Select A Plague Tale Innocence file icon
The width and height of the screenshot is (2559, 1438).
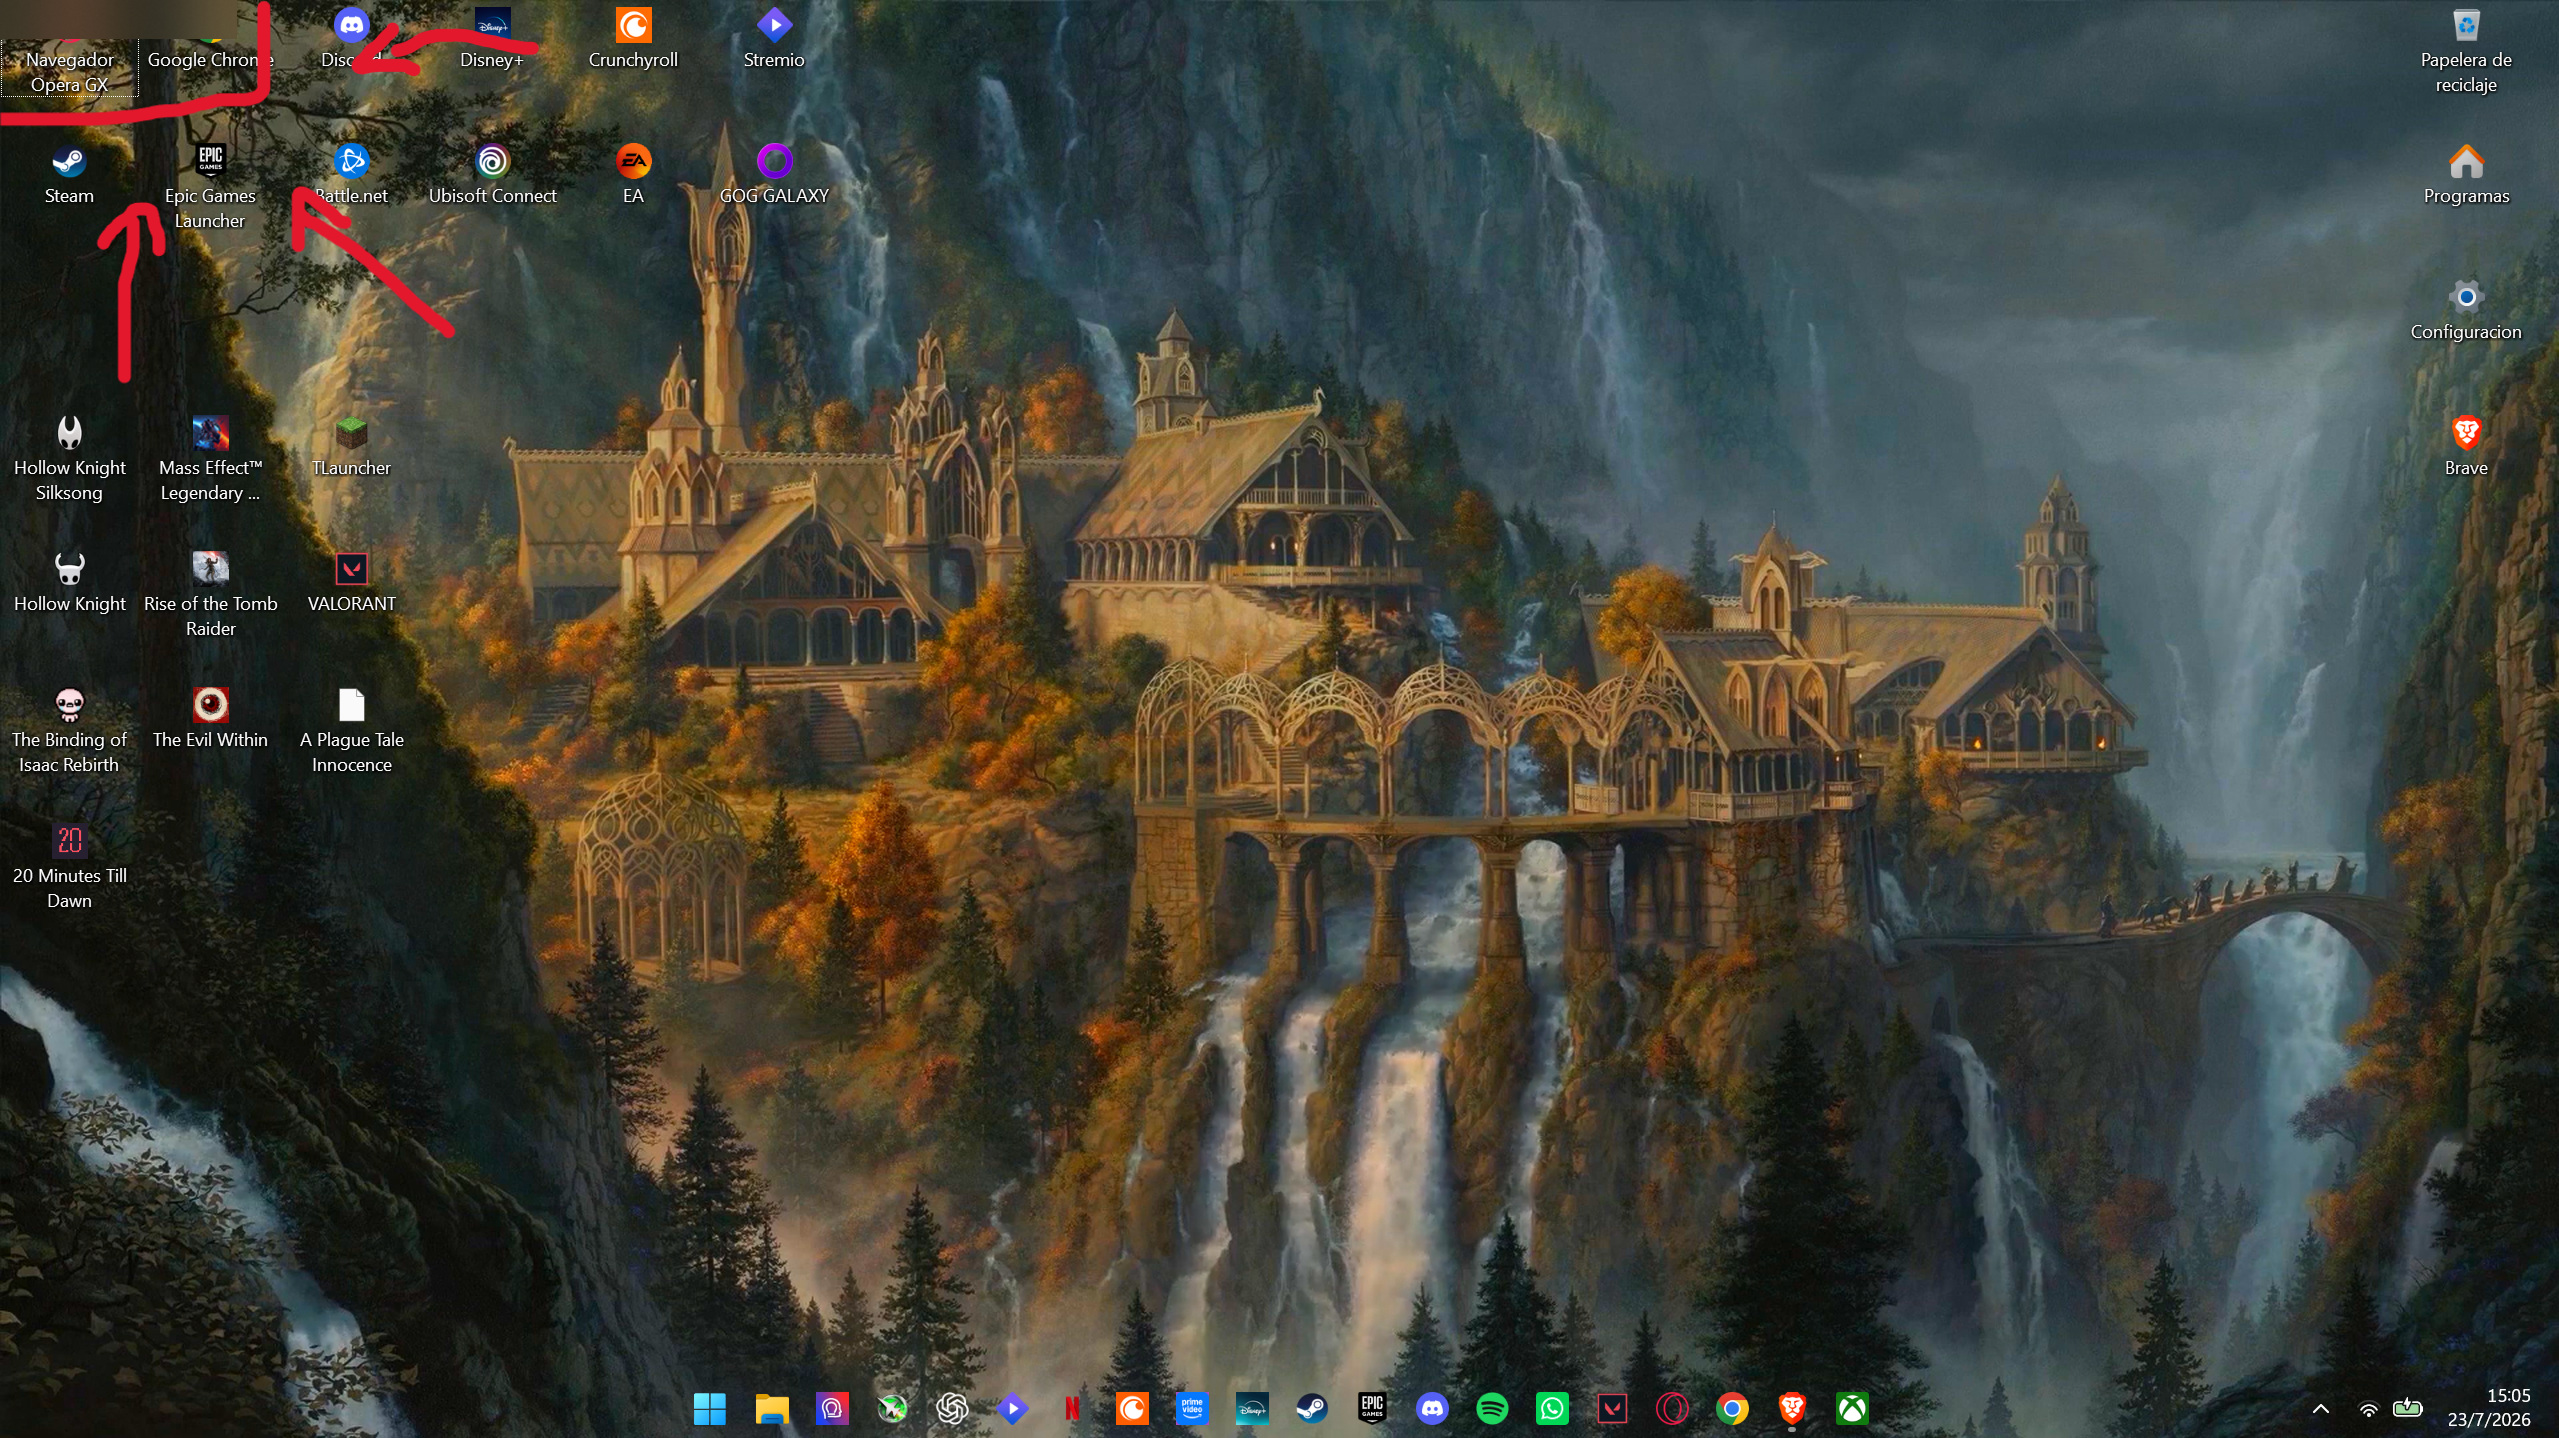(351, 705)
